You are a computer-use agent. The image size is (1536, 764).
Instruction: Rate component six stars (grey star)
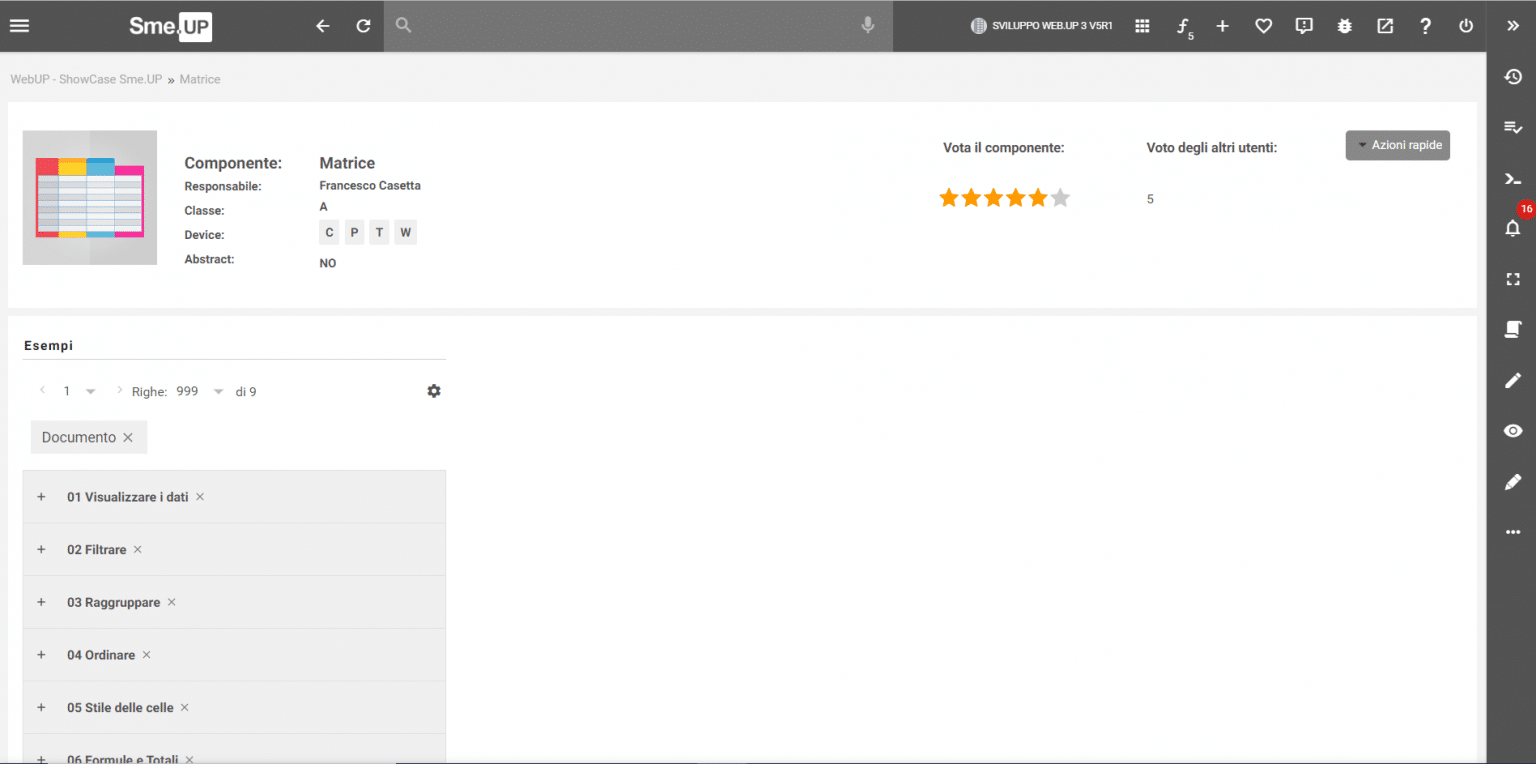[1061, 198]
